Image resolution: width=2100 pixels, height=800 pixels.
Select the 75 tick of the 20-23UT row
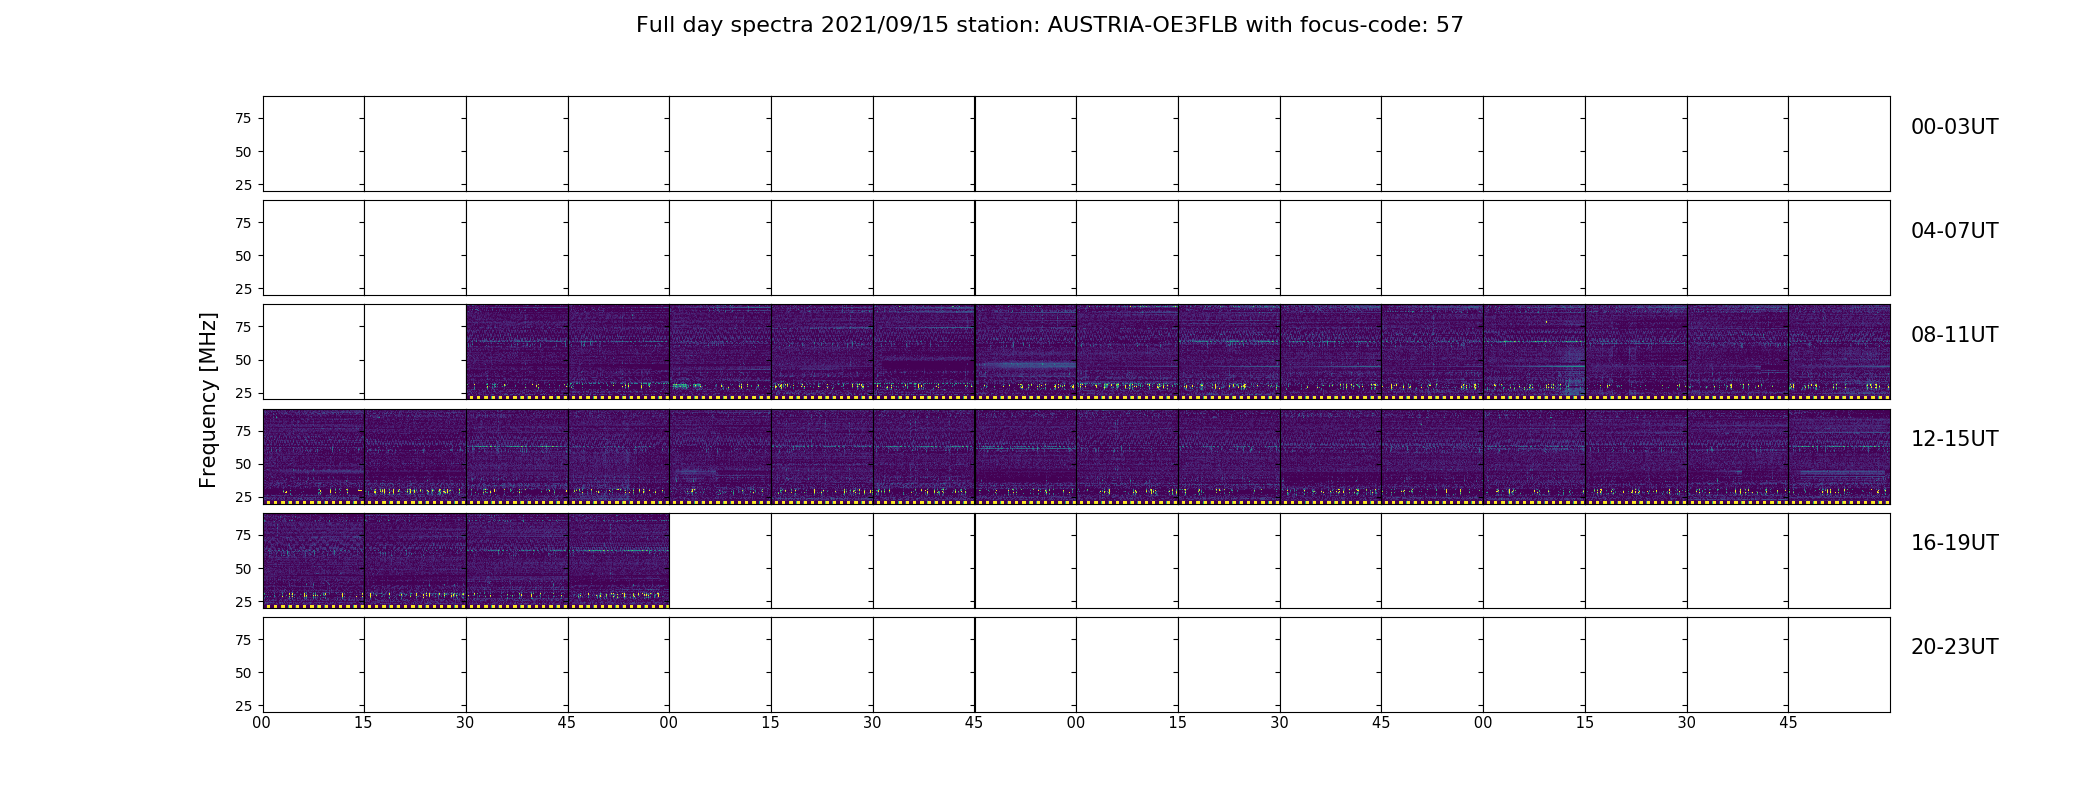(x=243, y=640)
